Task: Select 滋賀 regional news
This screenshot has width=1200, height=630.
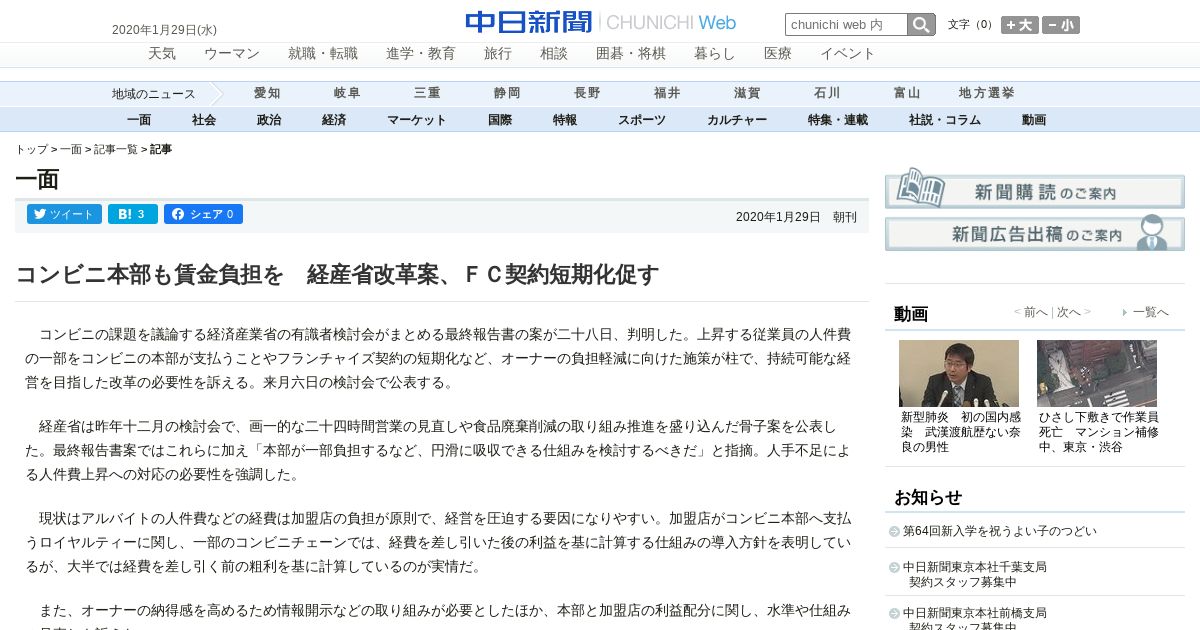Action: [747, 93]
